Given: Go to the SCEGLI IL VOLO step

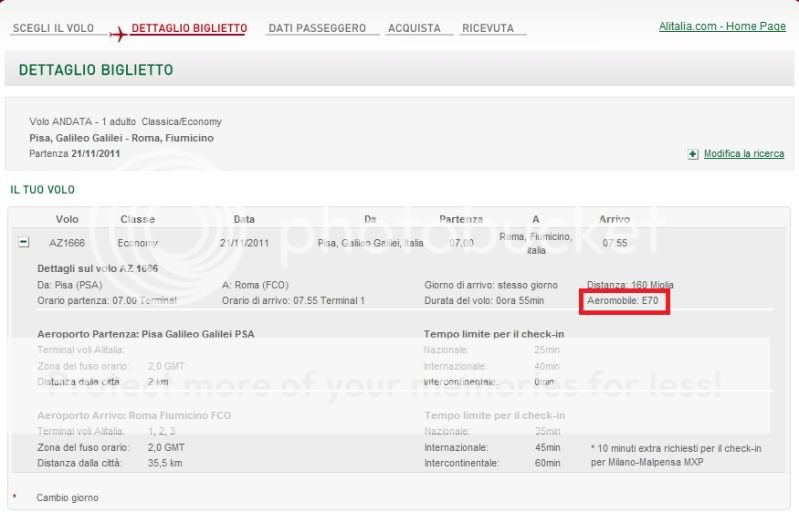Looking at the screenshot, I should tap(53, 28).
